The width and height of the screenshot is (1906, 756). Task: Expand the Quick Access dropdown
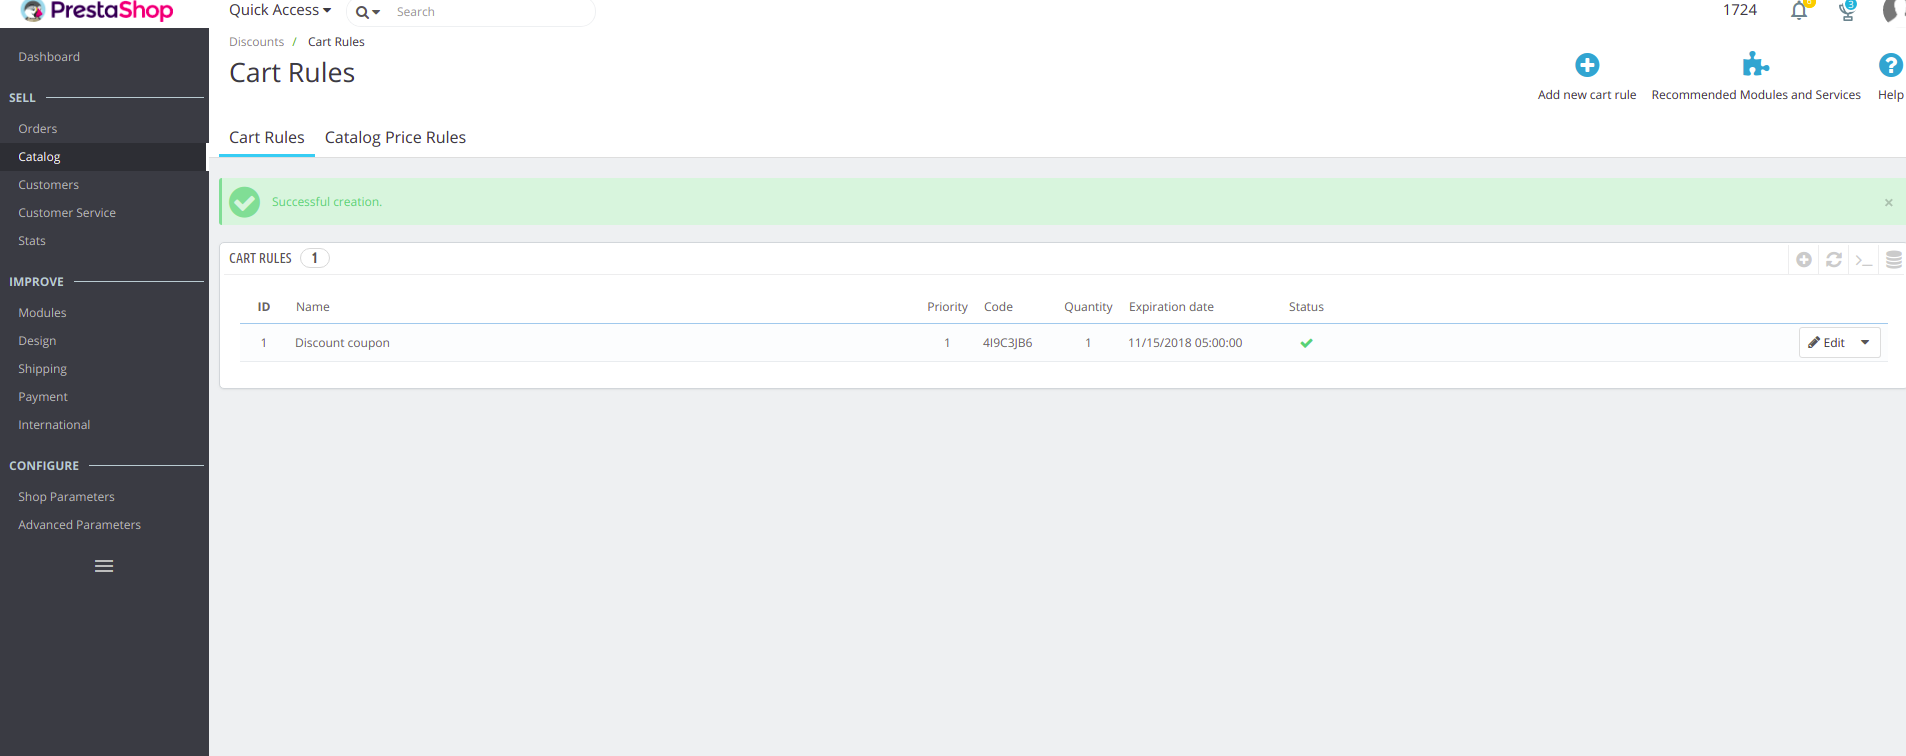point(279,11)
